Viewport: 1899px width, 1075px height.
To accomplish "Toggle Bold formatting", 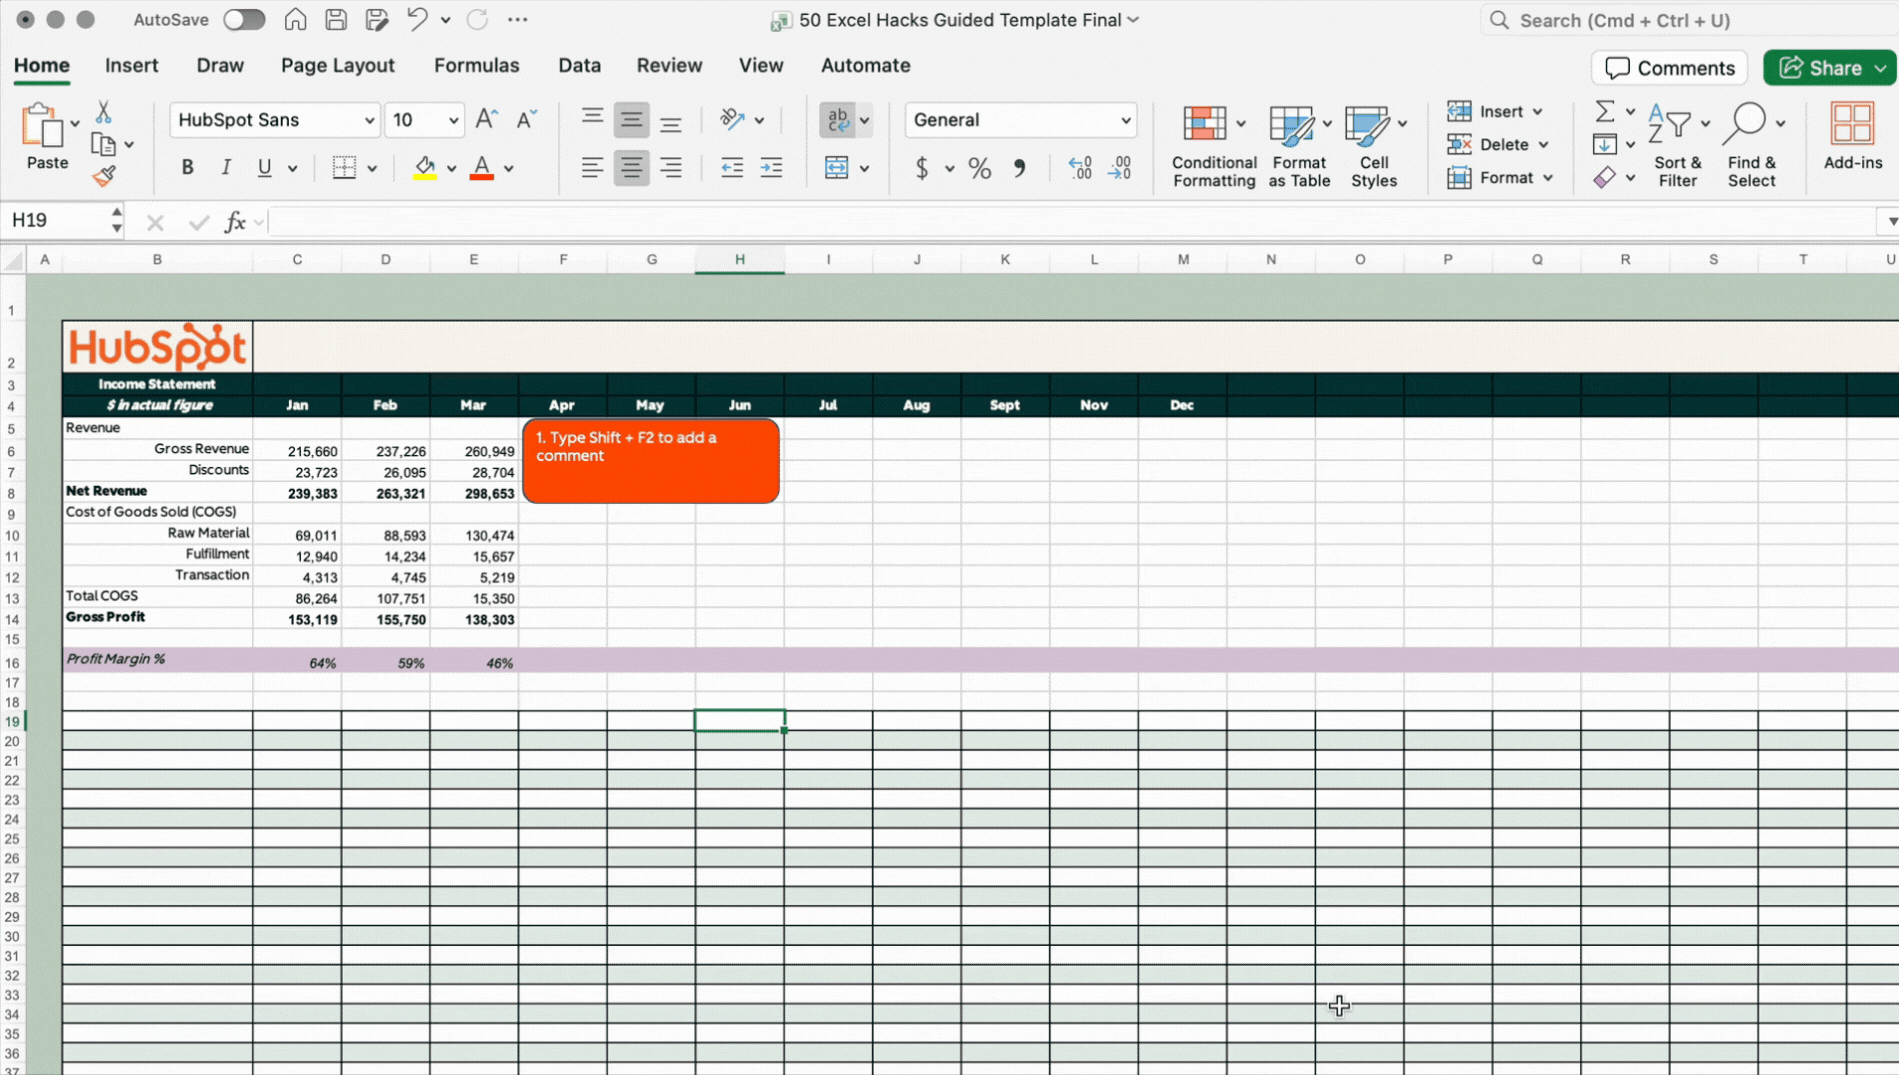I will point(187,168).
